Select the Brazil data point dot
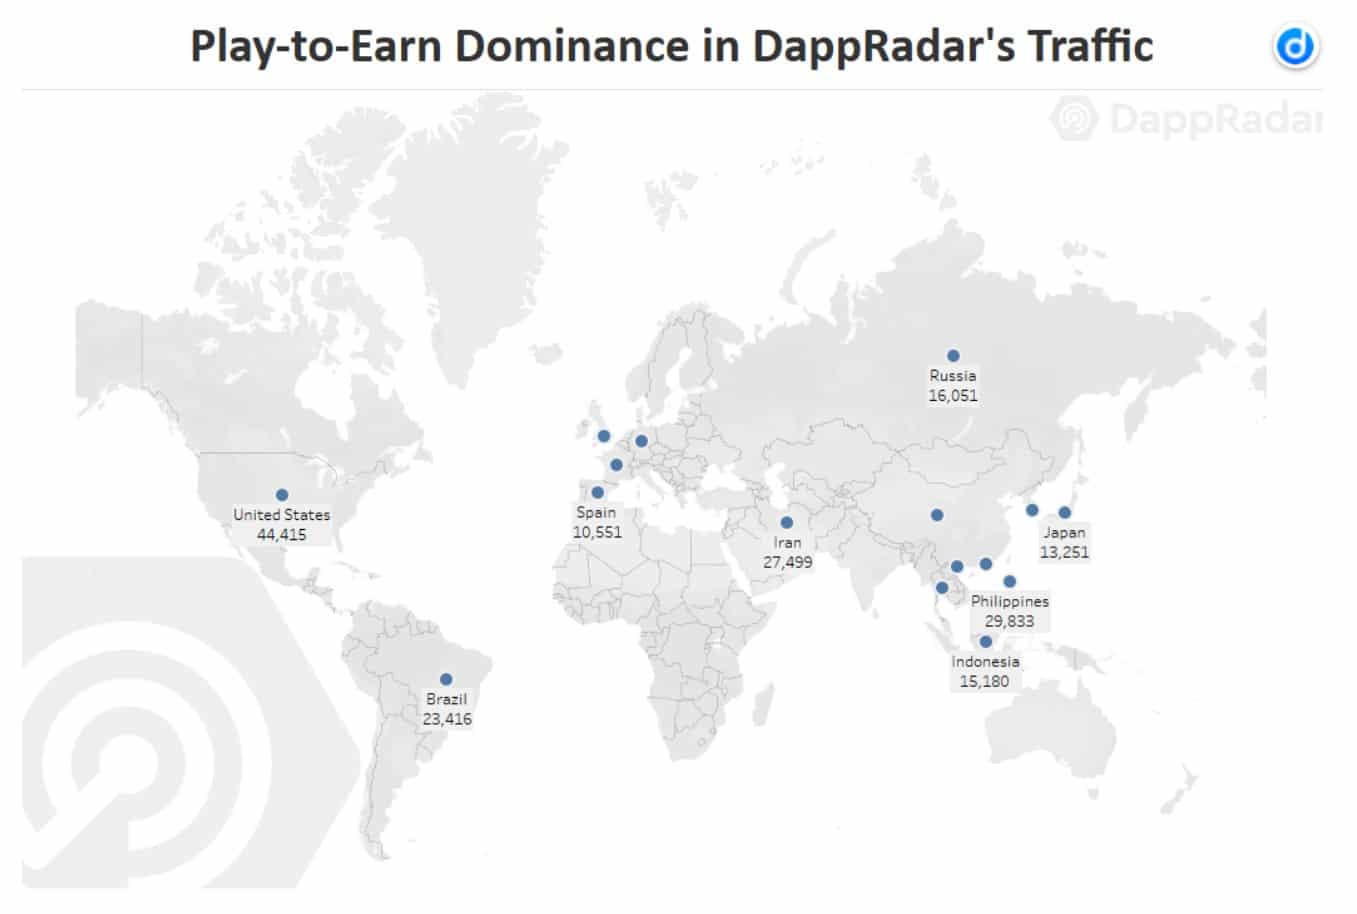 pyautogui.click(x=446, y=680)
